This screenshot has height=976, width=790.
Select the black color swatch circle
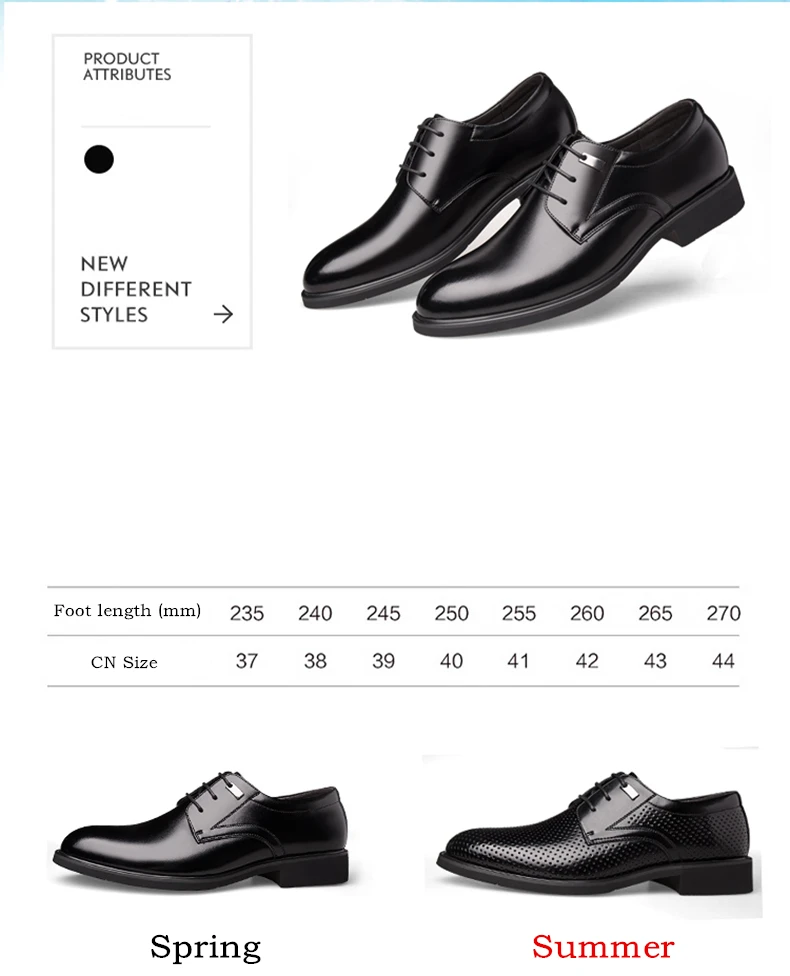click(x=99, y=159)
